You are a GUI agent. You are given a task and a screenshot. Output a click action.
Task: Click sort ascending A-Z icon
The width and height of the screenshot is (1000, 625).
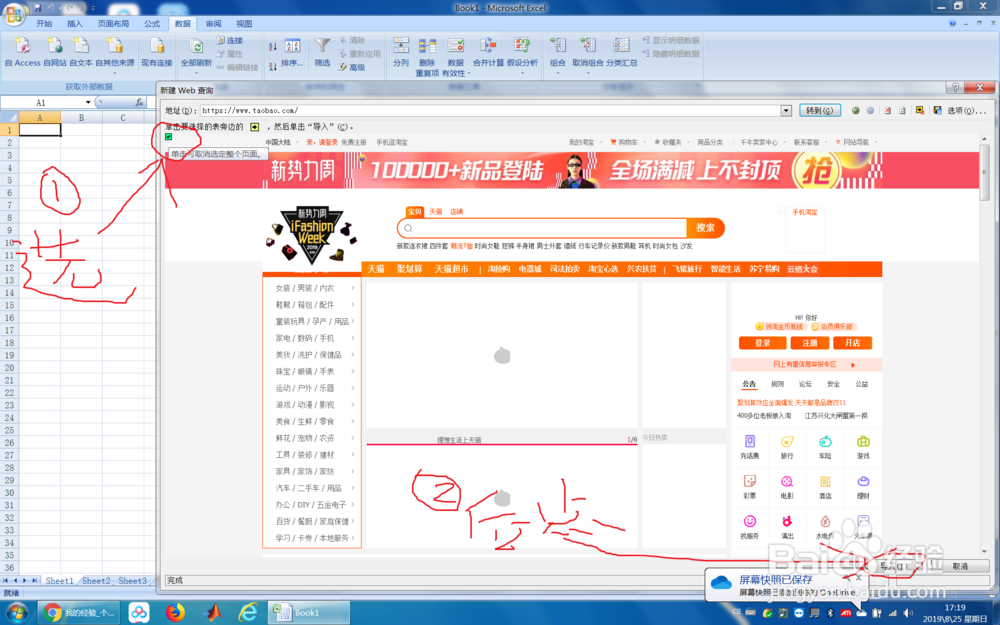pyautogui.click(x=273, y=47)
